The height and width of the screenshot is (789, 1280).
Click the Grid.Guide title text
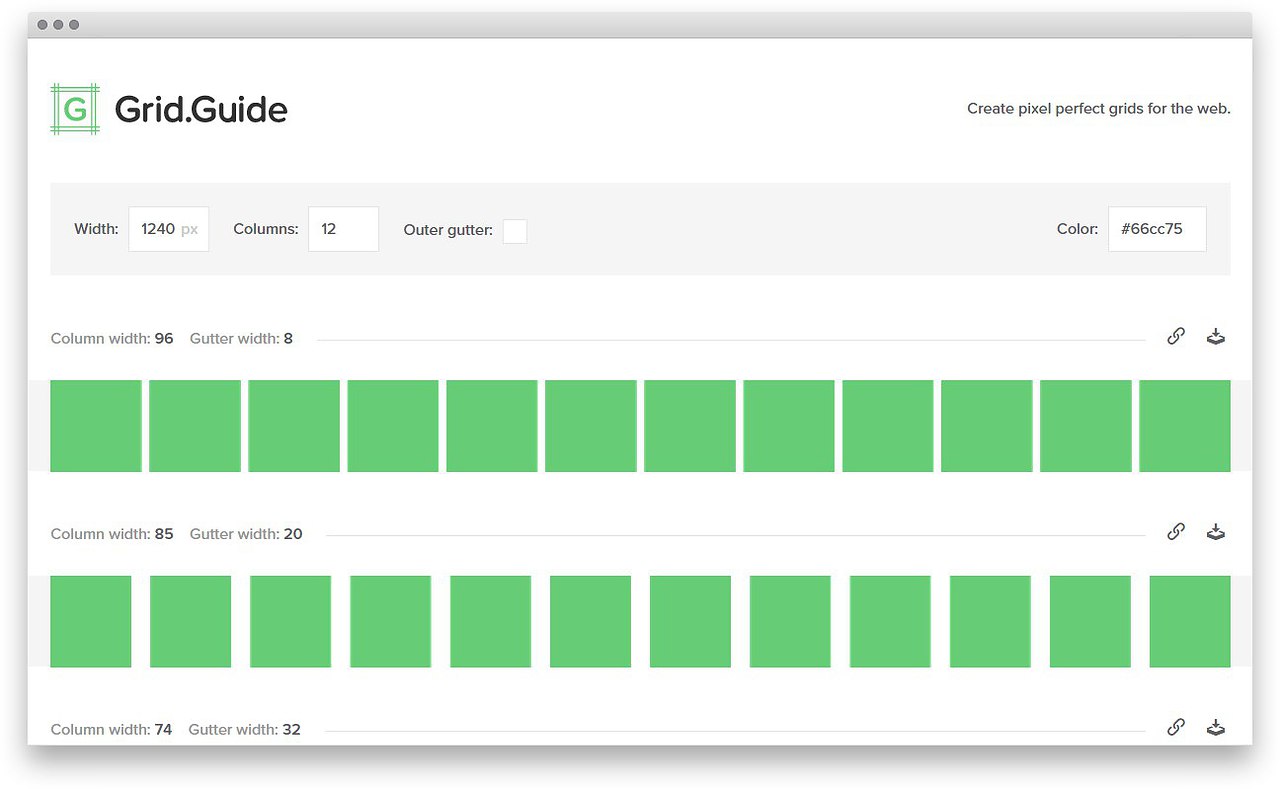(x=201, y=109)
